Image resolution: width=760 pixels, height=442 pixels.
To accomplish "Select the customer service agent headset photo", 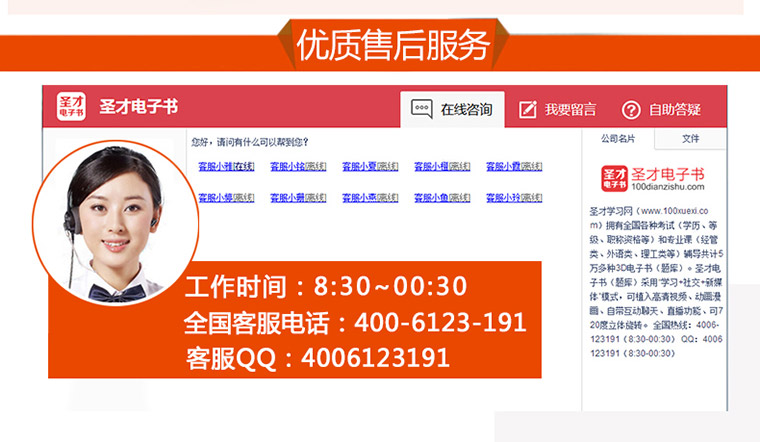I will coord(110,222).
